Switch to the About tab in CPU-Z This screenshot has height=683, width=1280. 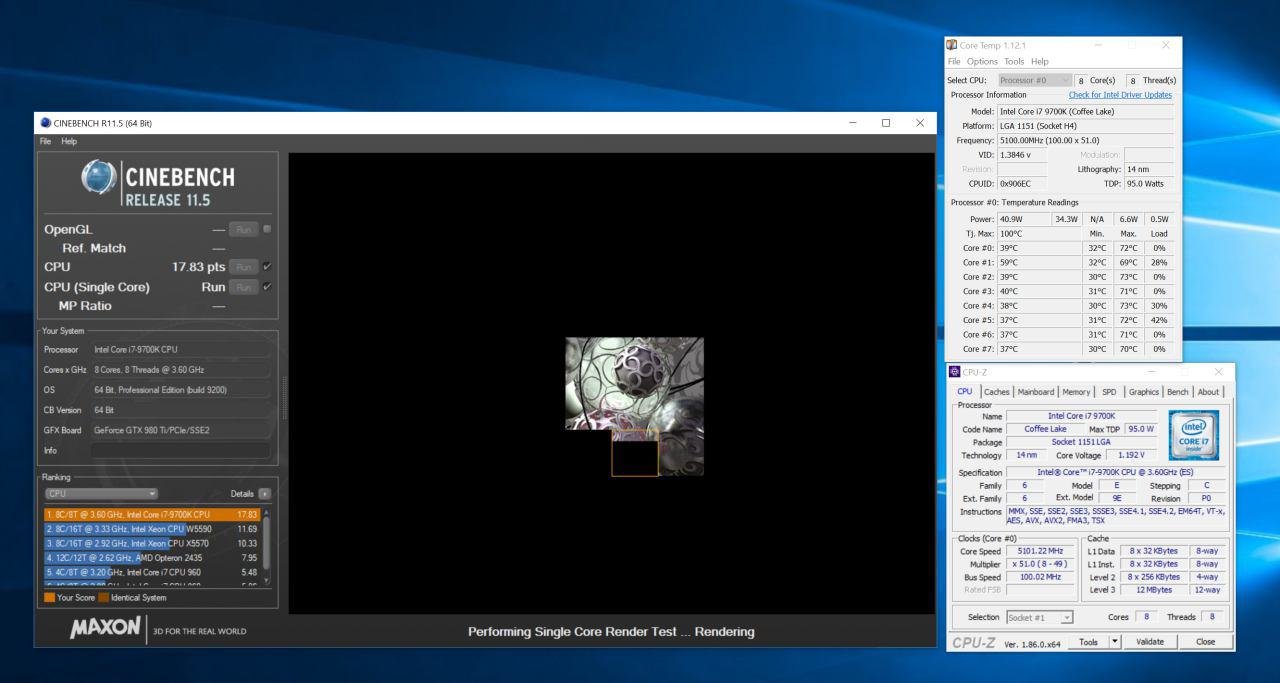(x=1209, y=392)
